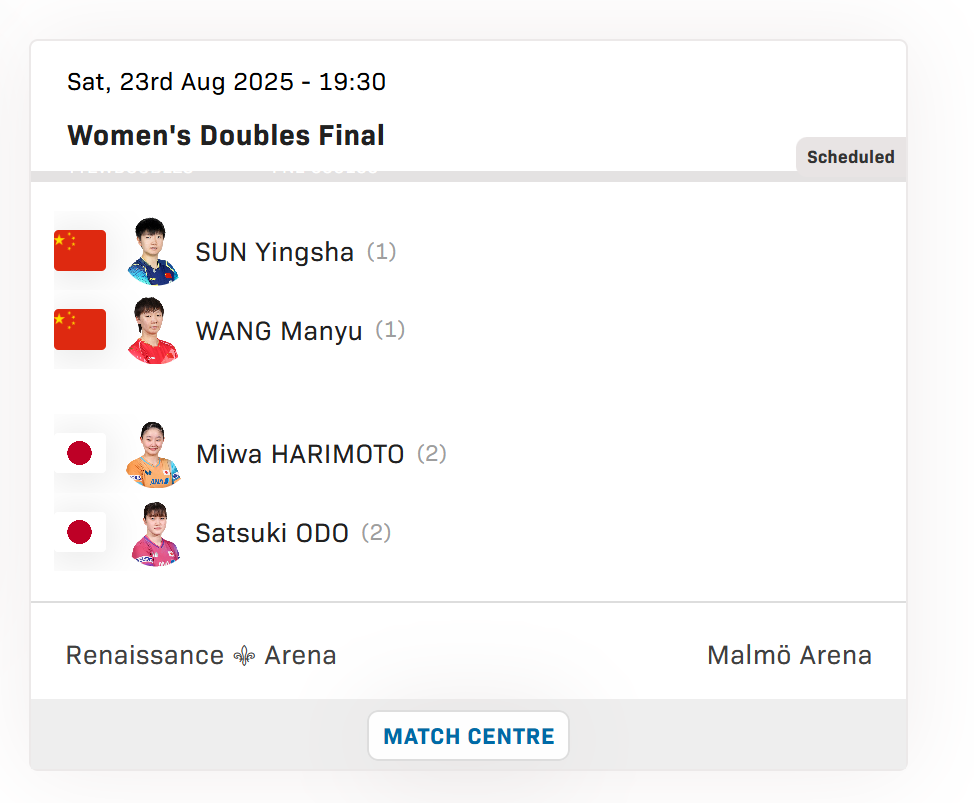Open Satsuki ODO player name link
Viewport: 974px width, 803px height.
pos(271,533)
